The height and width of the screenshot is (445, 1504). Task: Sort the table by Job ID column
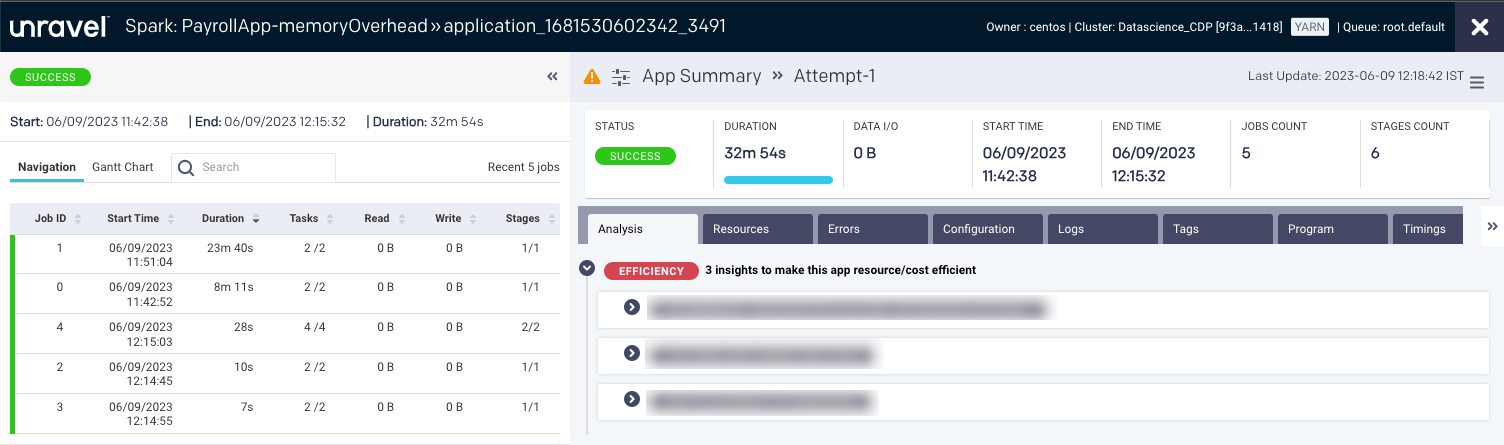coord(51,218)
